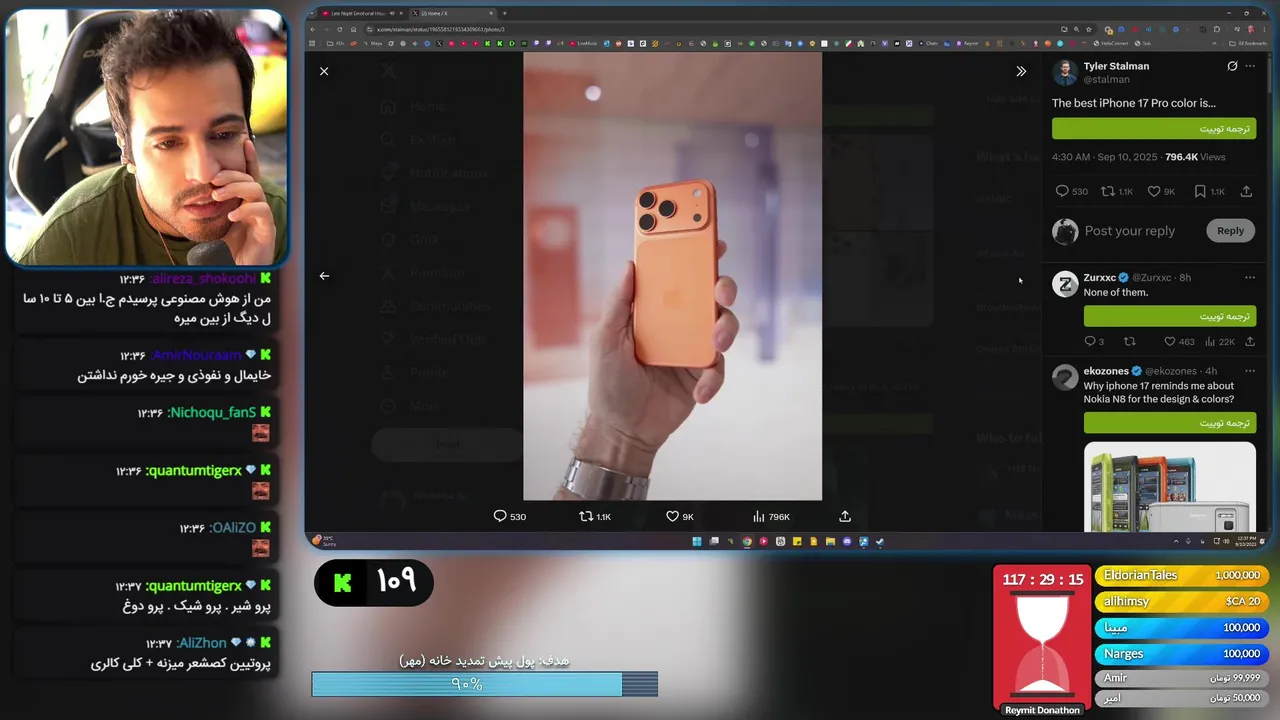Click Grok icon beside Tyler Stalman's post
1280x720 pixels.
pos(1232,66)
